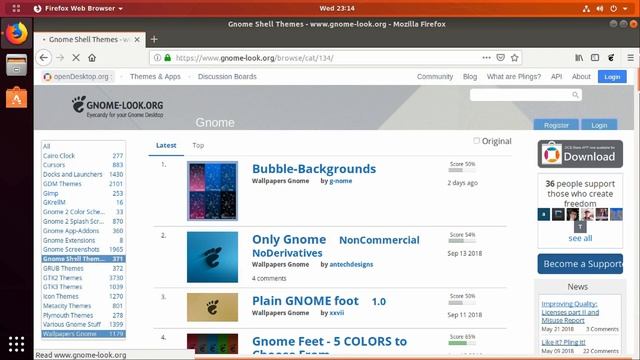Click the search magnifier icon on site
The width and height of the screenshot is (640, 360).
point(575,95)
